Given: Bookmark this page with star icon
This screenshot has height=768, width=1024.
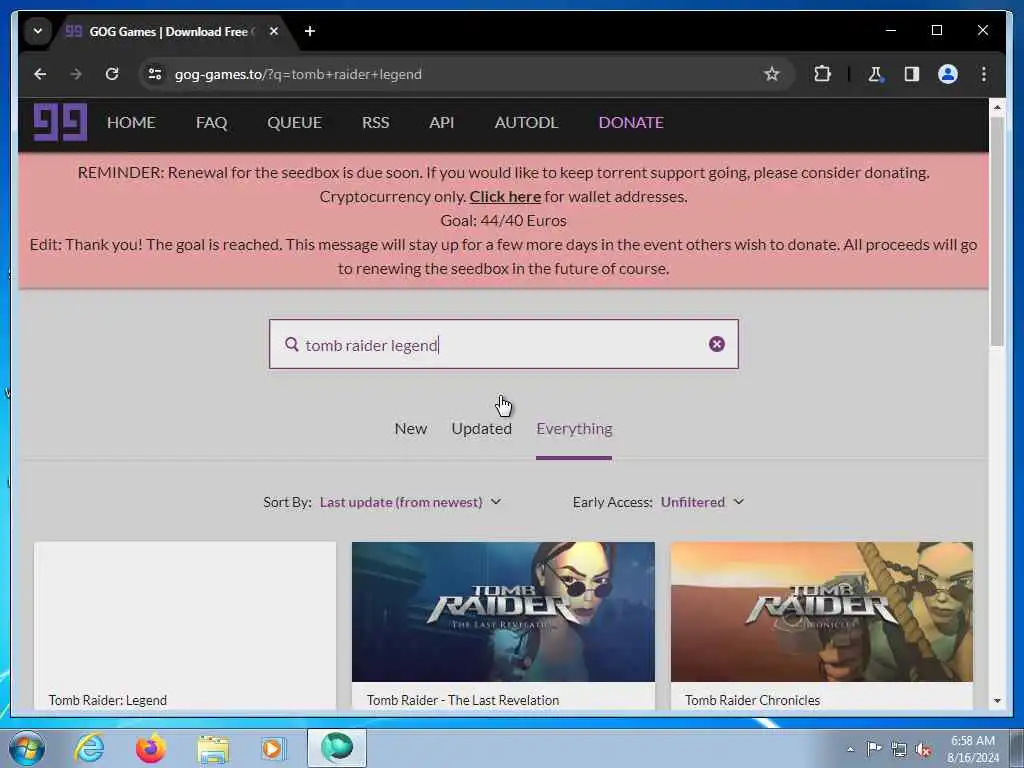Looking at the screenshot, I should (772, 74).
